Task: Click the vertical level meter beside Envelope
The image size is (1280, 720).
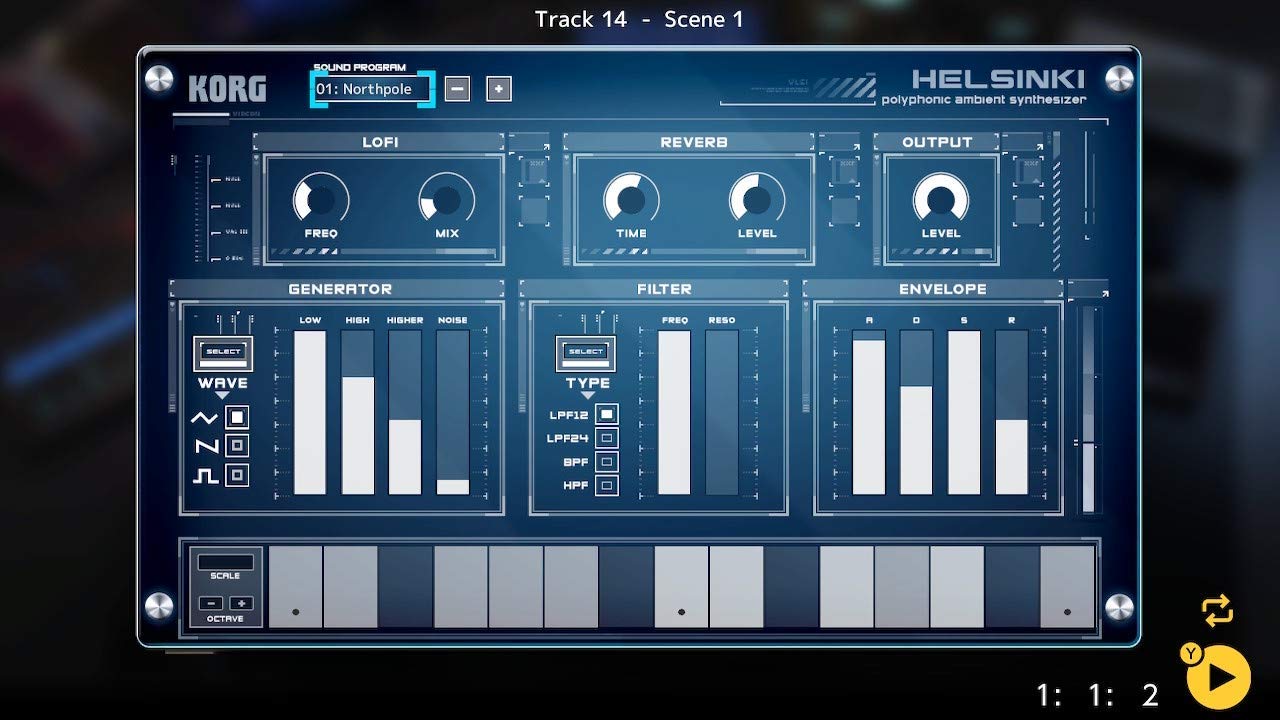Action: pos(1089,410)
